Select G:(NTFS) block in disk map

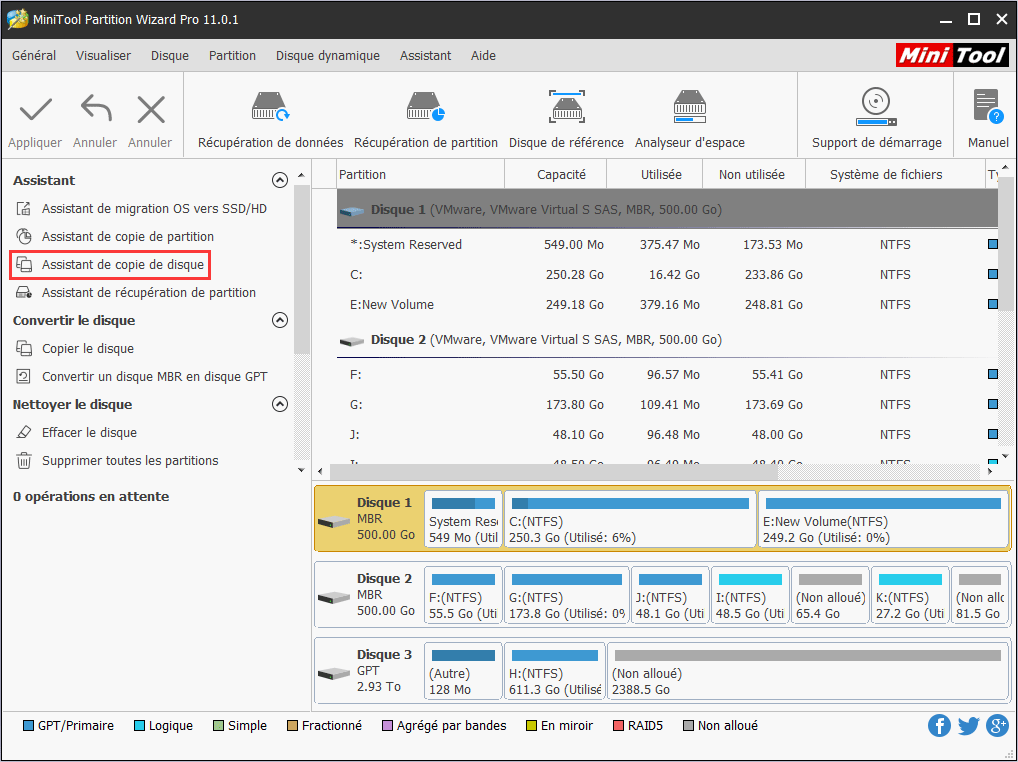click(x=567, y=595)
